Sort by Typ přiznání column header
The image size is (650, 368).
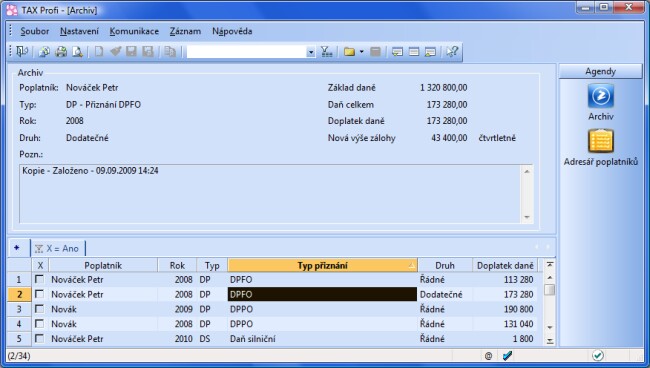tap(323, 266)
